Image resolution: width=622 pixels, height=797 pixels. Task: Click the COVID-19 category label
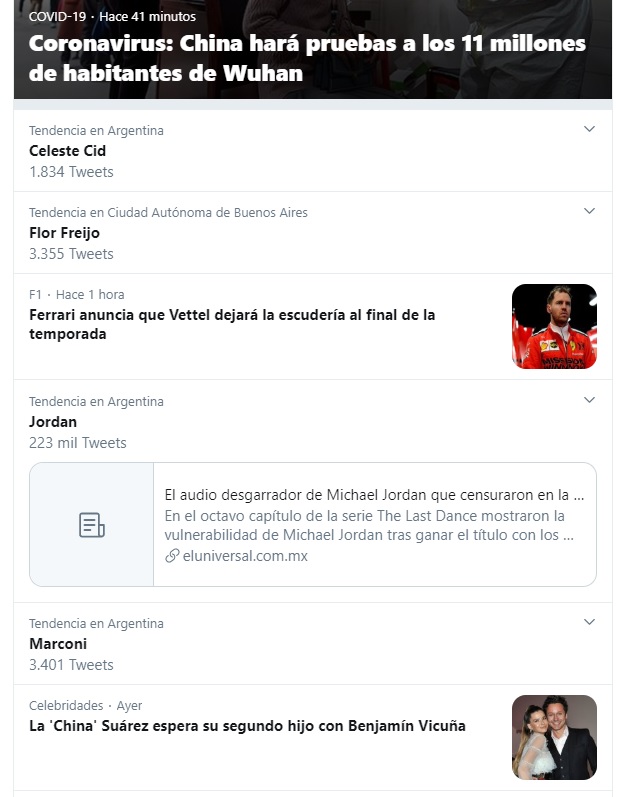[57, 17]
